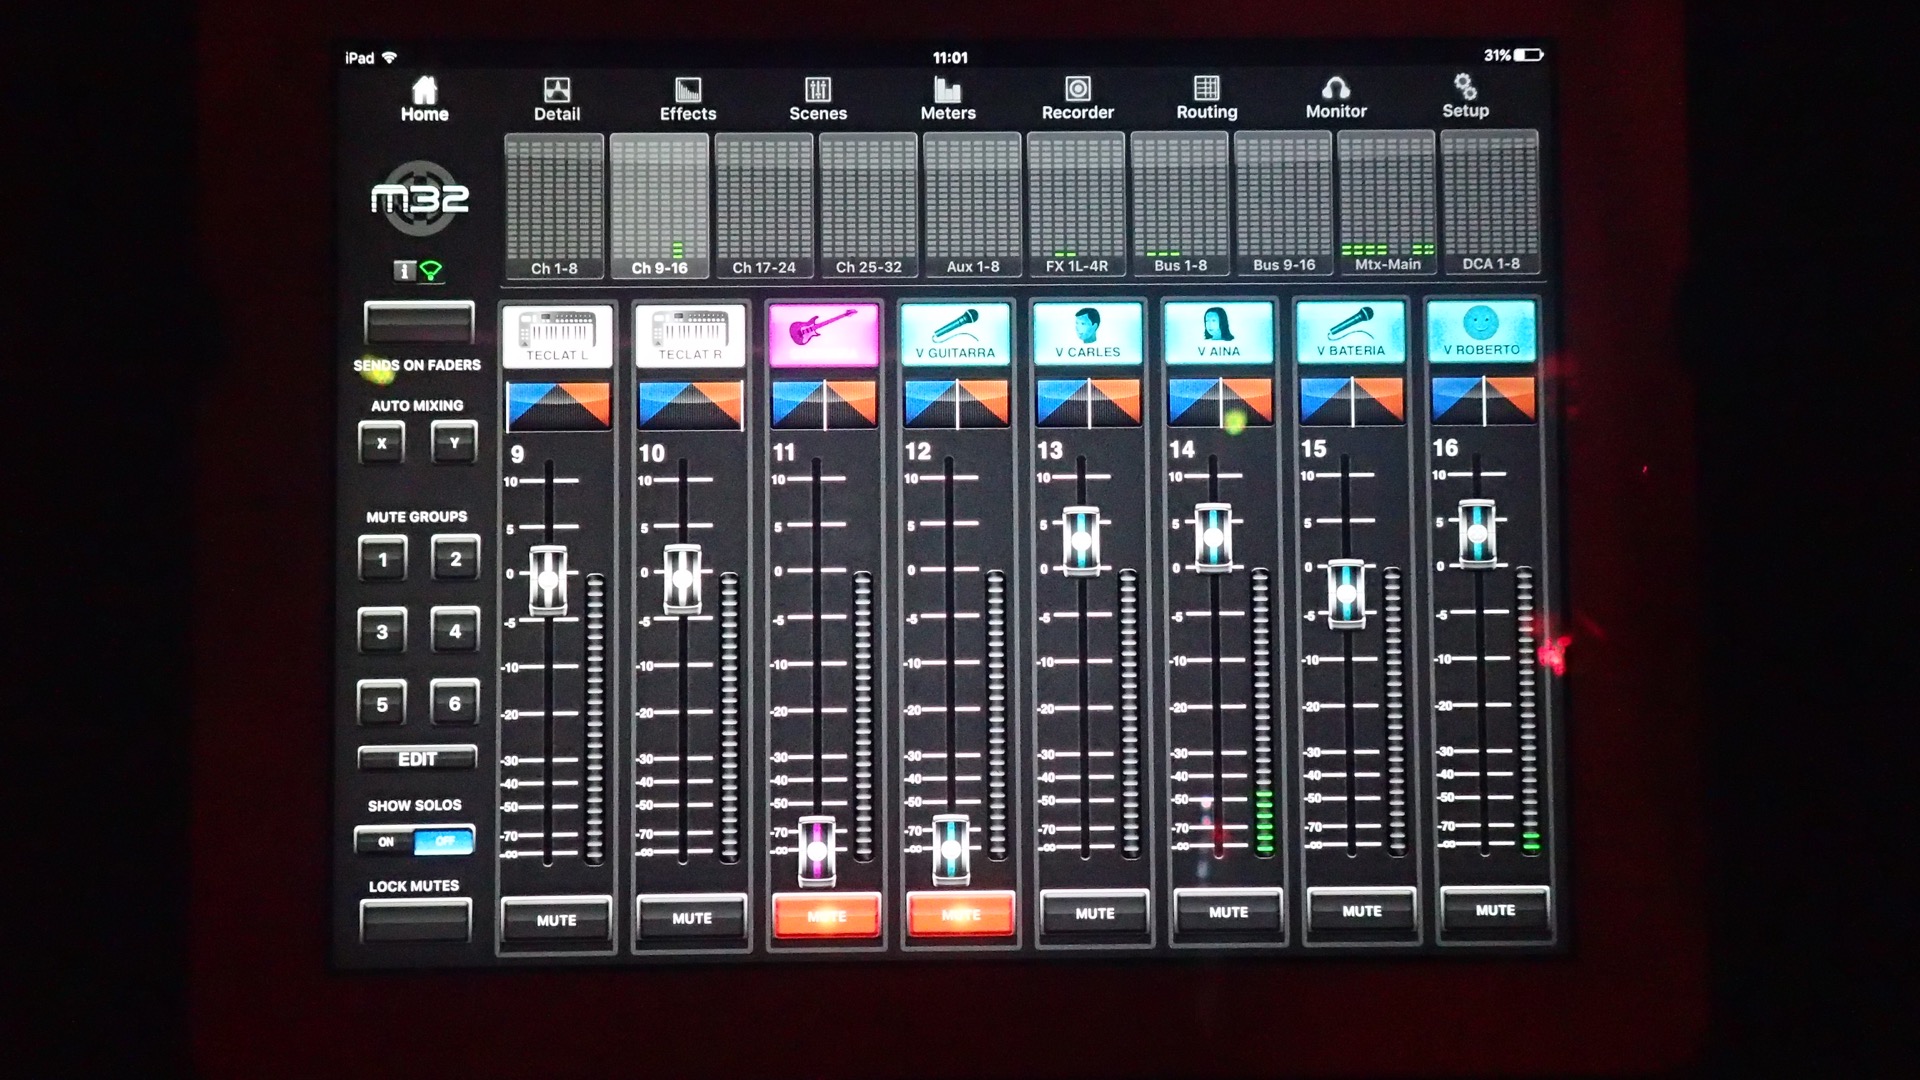1920x1080 pixels.
Task: Open the Setup gears icon
Action: point(1465,86)
